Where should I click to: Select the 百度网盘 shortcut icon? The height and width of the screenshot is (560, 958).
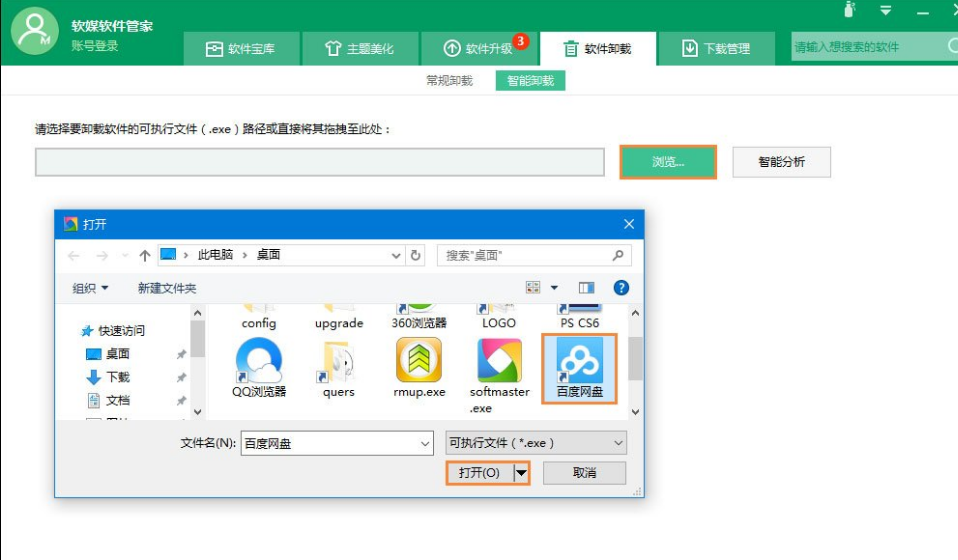pos(579,368)
